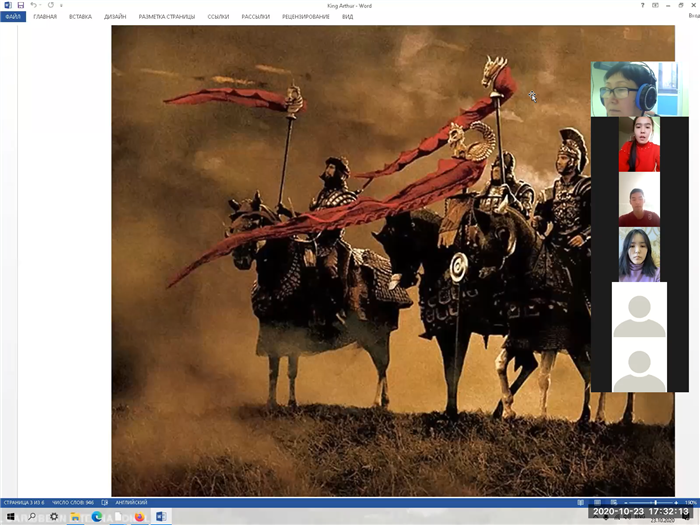Click the zoom slider in status bar

pos(655,502)
